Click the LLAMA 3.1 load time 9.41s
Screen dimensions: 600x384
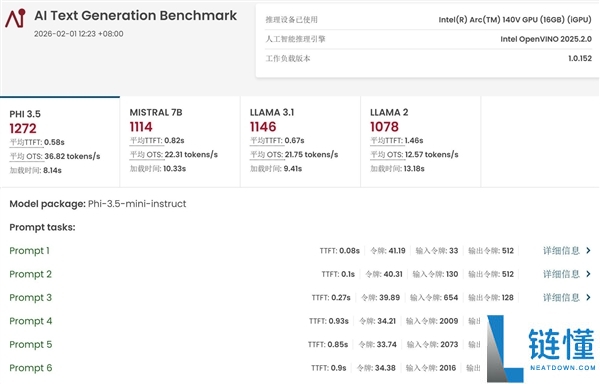[x=293, y=169]
